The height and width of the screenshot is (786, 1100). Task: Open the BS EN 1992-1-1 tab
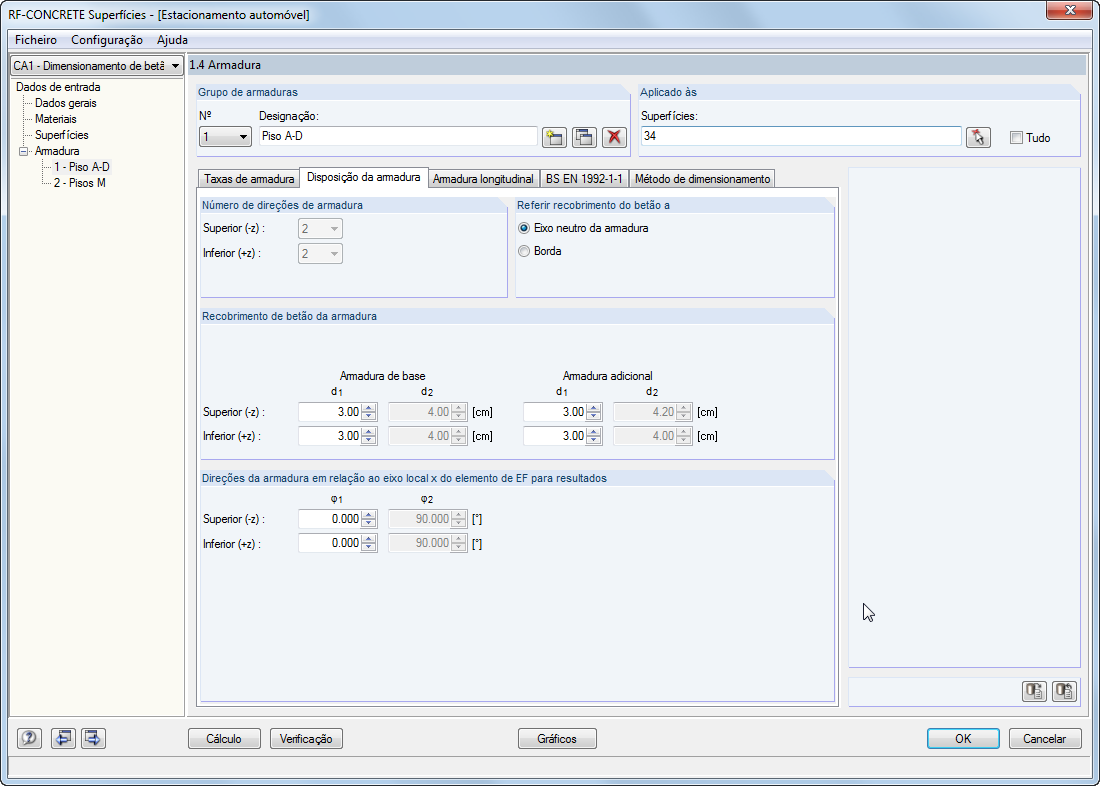point(584,179)
